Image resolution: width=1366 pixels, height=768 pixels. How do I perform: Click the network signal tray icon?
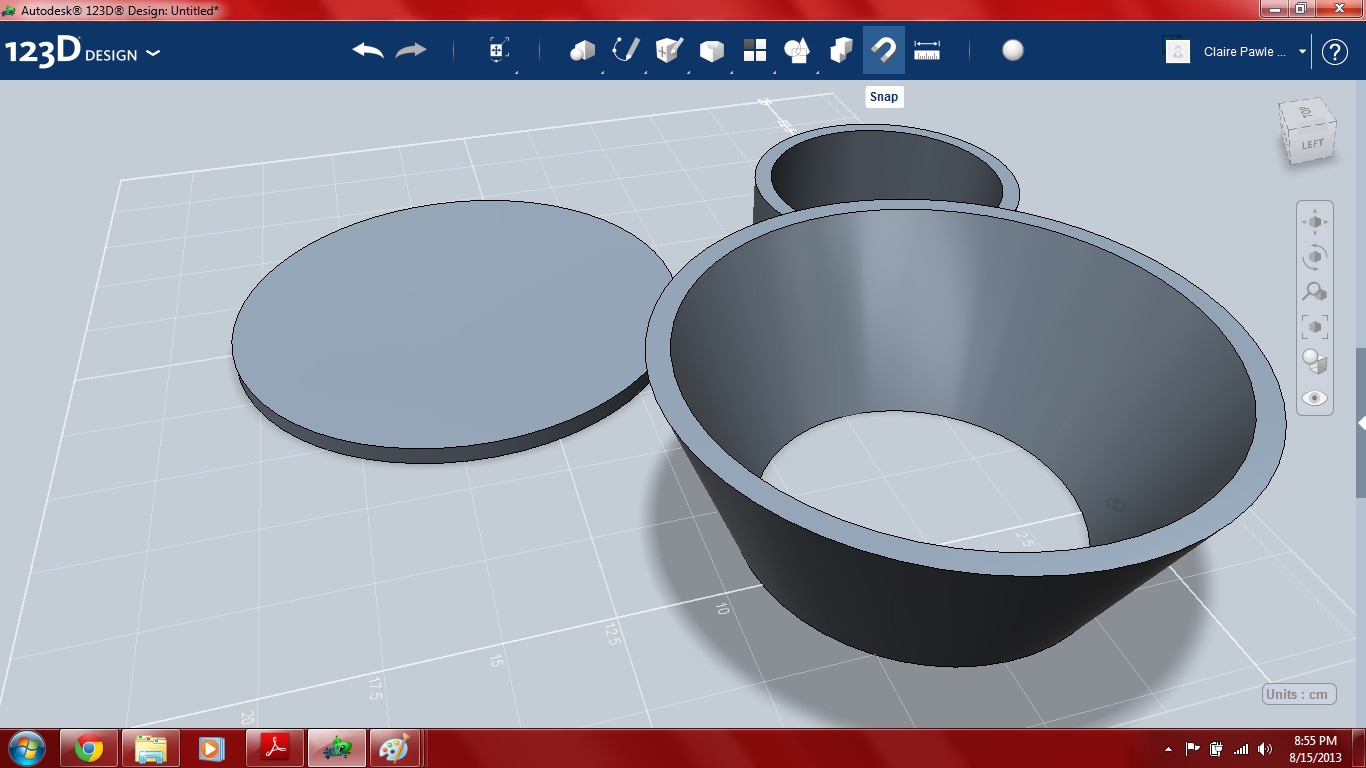coord(1241,749)
